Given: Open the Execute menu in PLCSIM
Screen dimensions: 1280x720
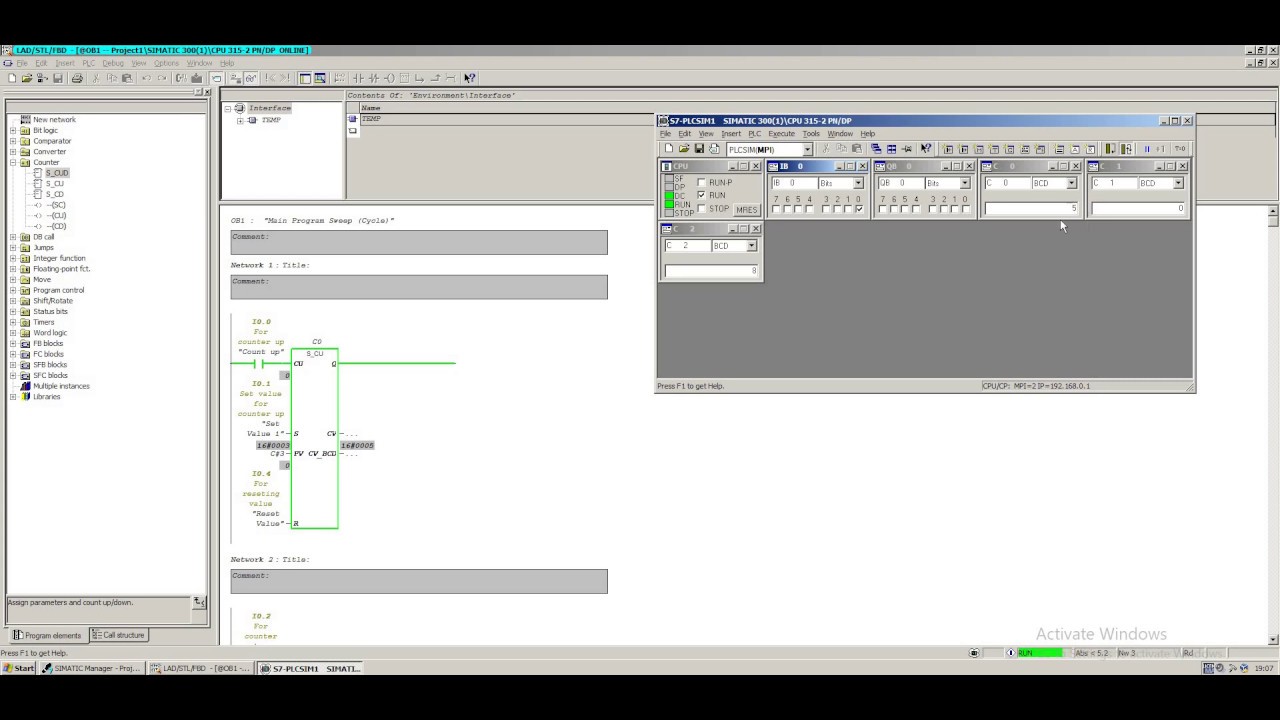Looking at the screenshot, I should [781, 134].
